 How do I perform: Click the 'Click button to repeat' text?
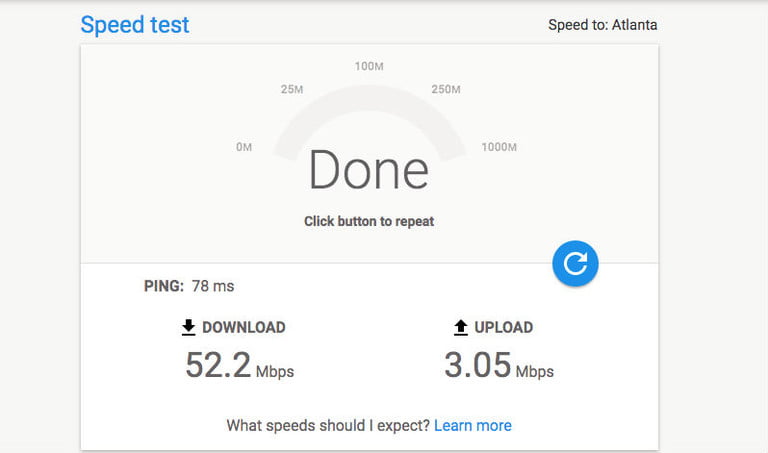[369, 221]
